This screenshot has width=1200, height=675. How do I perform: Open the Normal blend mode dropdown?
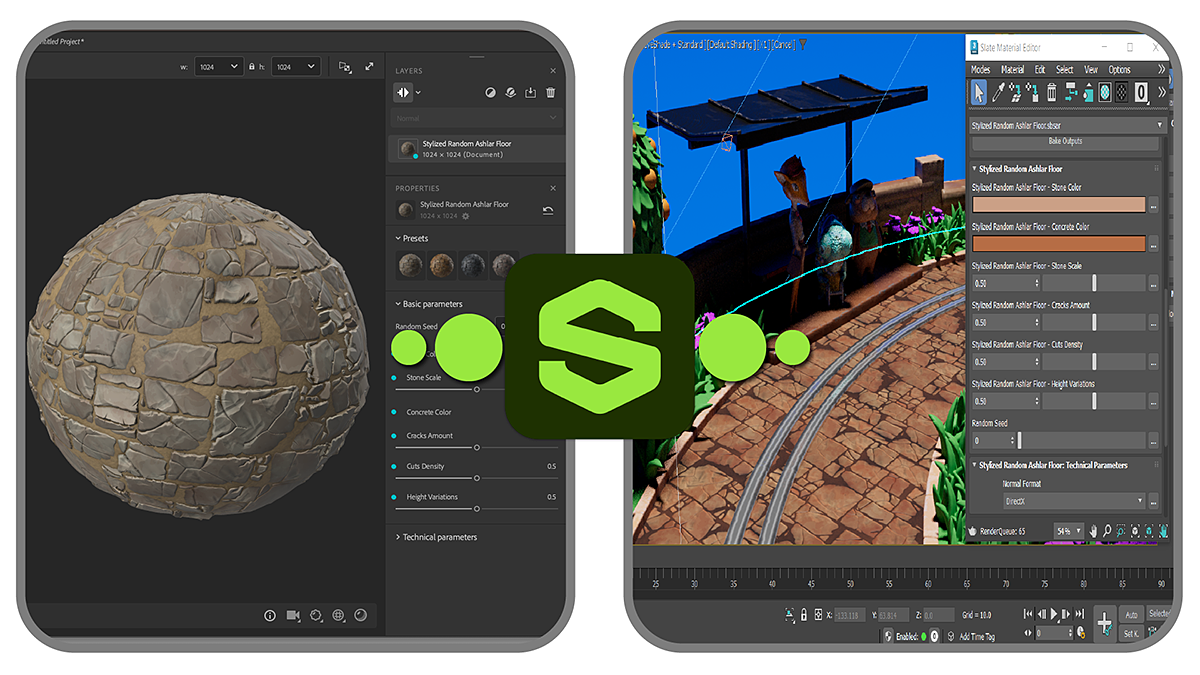tap(475, 118)
